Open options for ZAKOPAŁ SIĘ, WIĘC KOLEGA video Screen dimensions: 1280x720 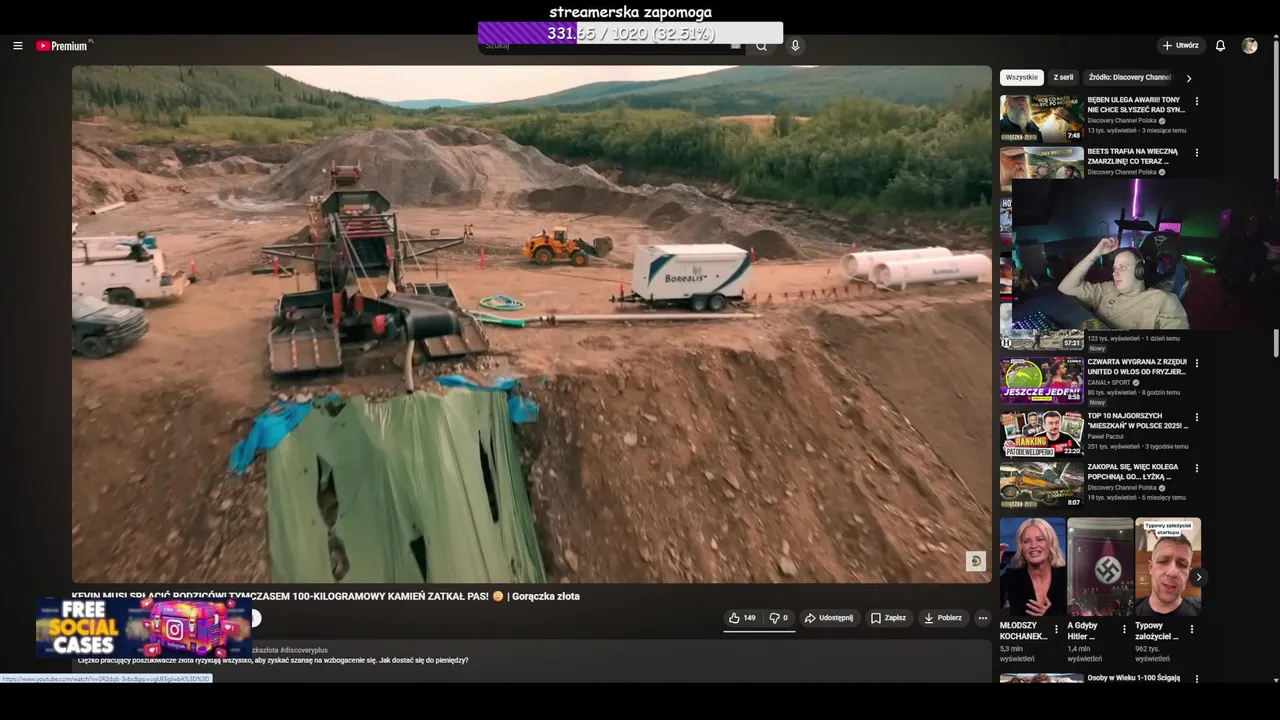click(x=1196, y=468)
